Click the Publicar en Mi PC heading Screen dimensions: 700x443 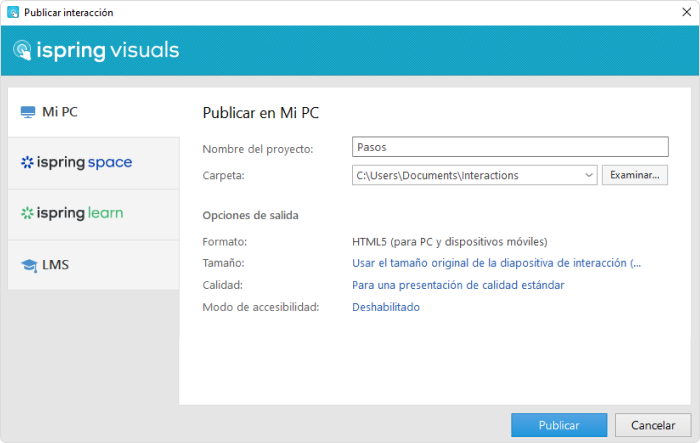coord(261,113)
